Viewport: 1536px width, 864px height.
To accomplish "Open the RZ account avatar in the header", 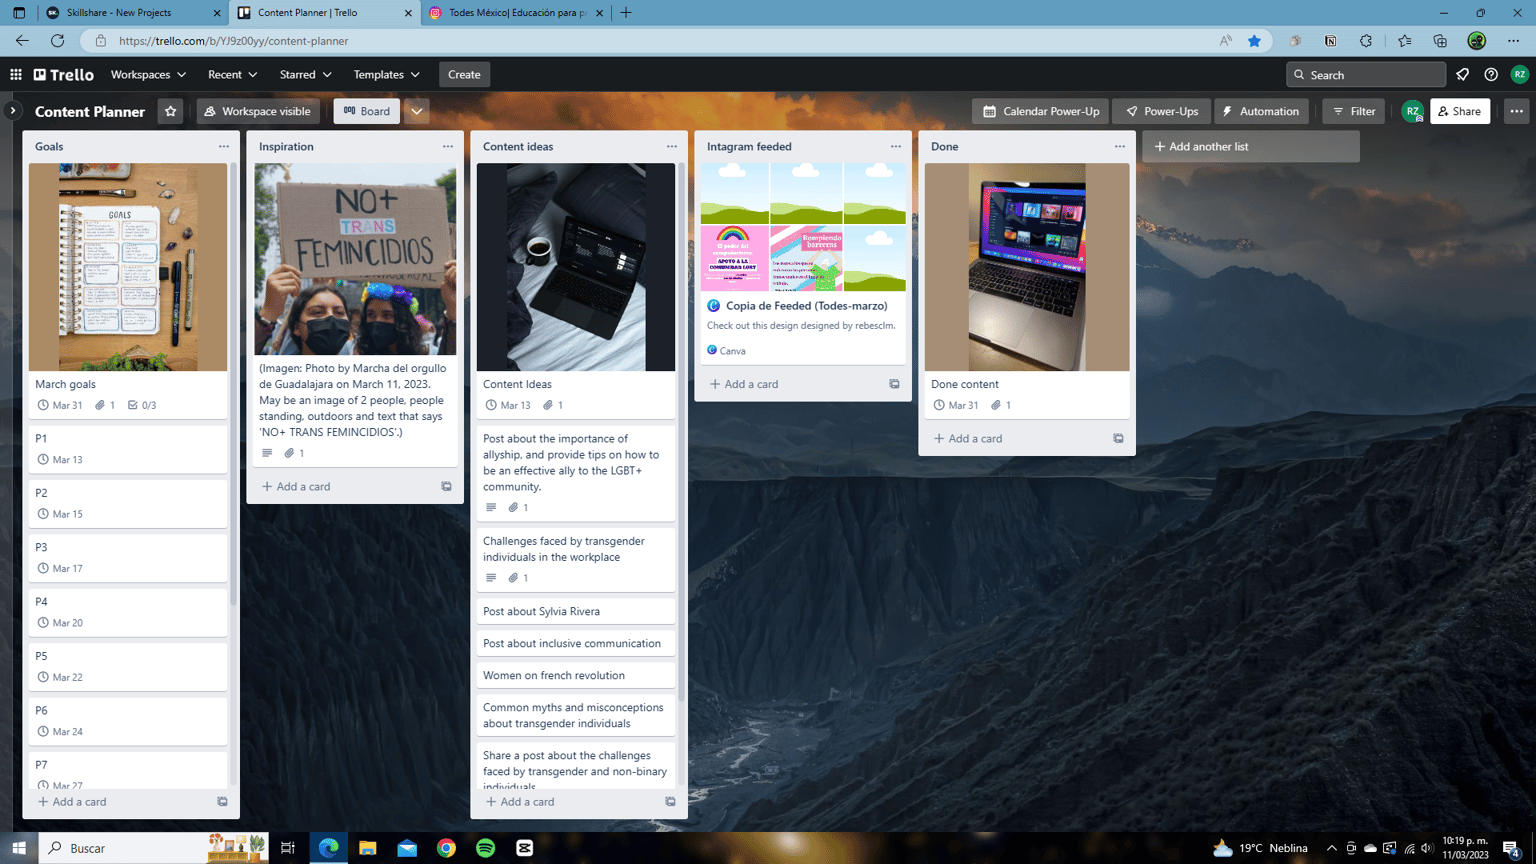I will pos(1520,75).
